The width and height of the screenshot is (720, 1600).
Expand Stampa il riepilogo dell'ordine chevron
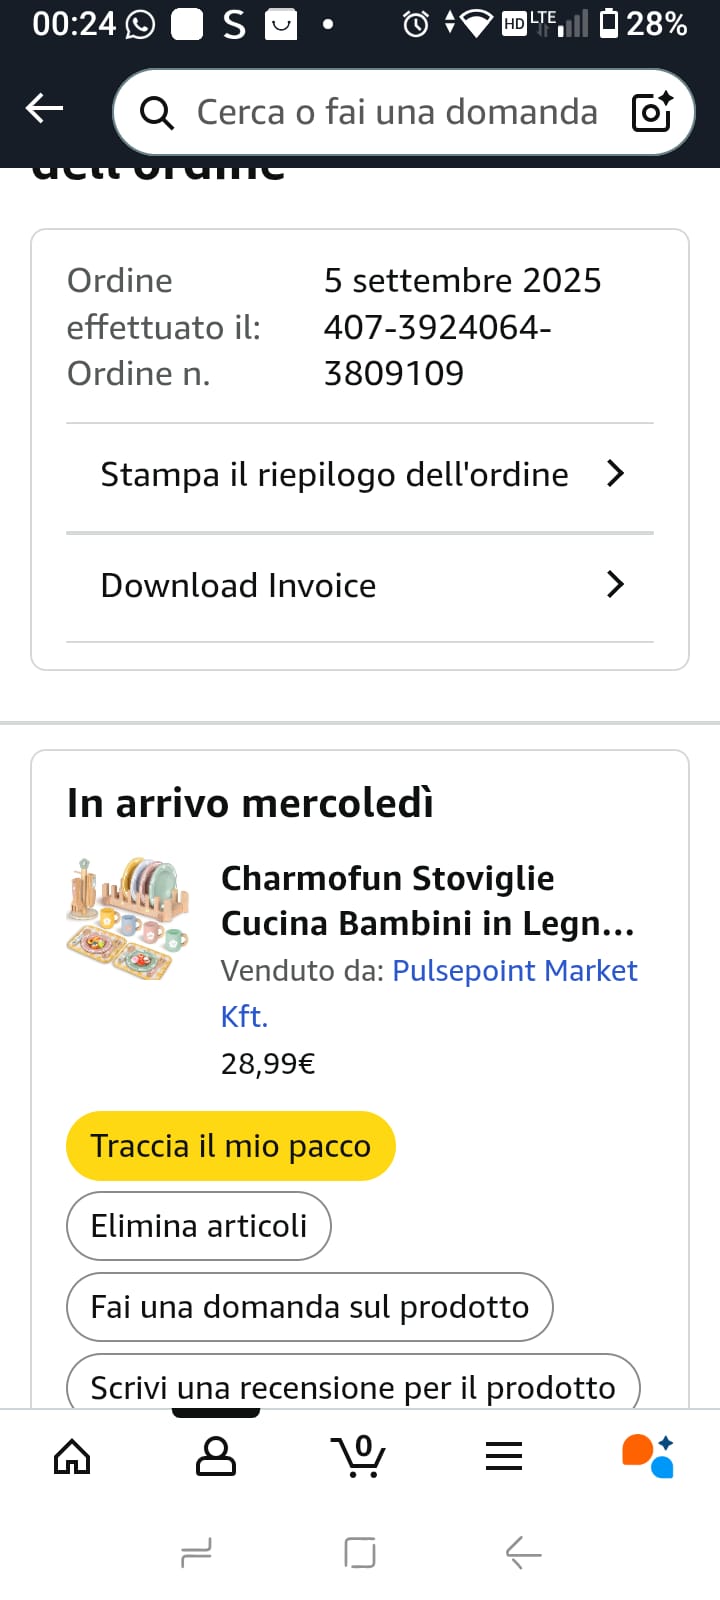tap(615, 474)
